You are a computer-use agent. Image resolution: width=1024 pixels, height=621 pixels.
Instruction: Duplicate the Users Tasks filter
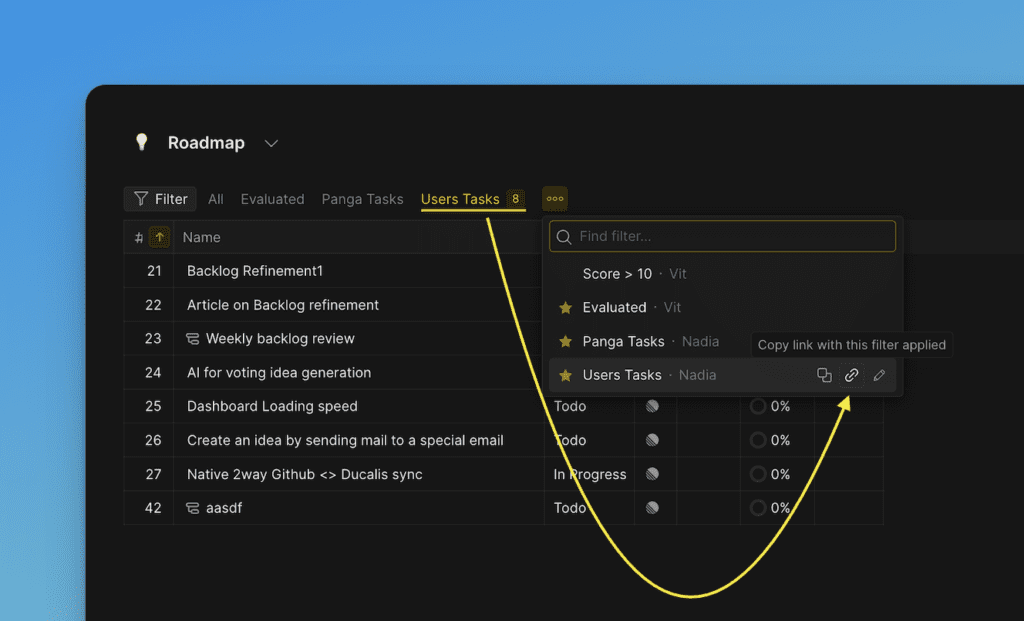click(824, 375)
